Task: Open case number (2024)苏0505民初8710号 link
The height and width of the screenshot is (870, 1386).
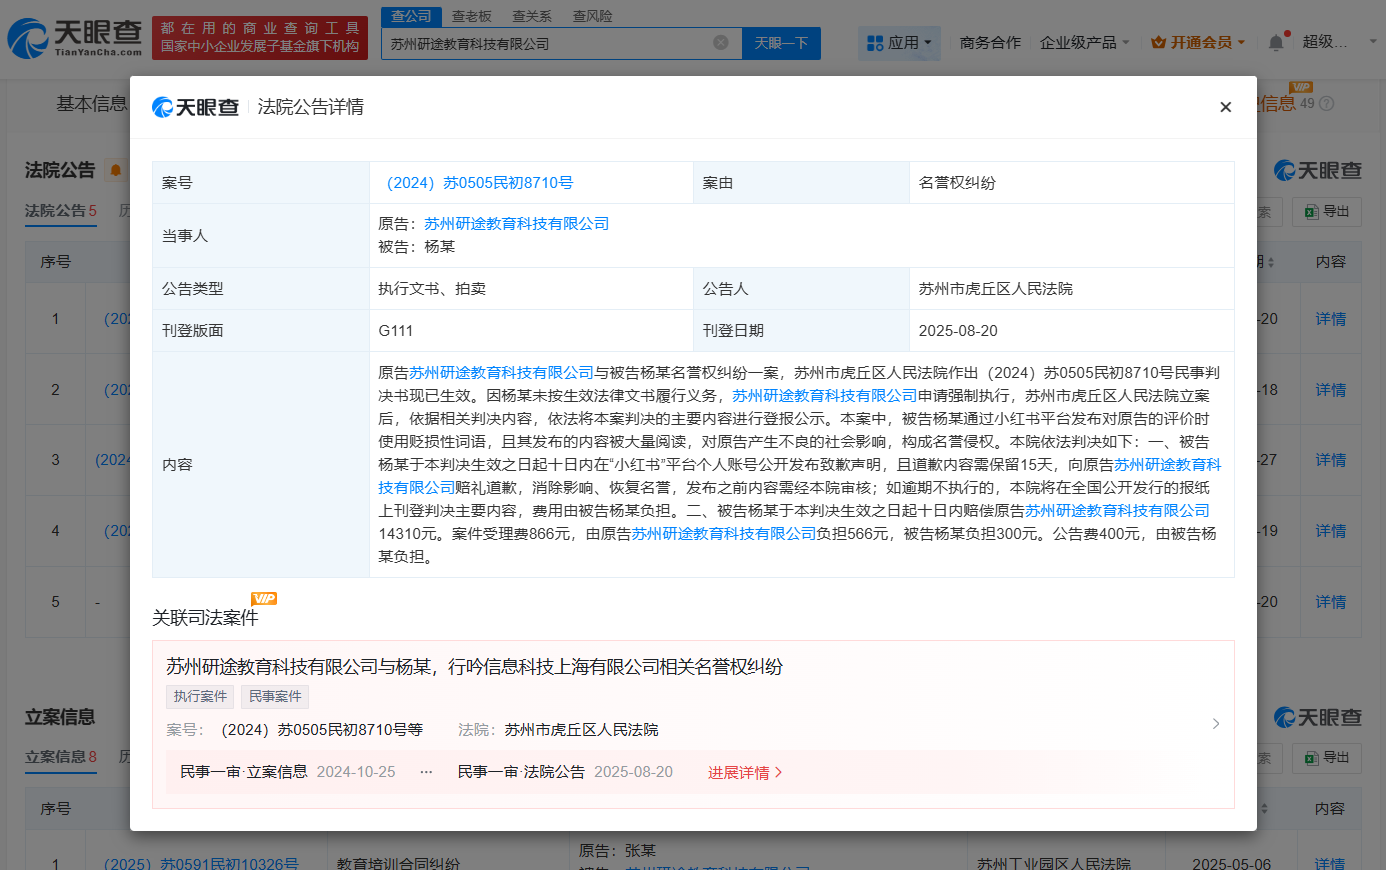Action: pos(479,183)
